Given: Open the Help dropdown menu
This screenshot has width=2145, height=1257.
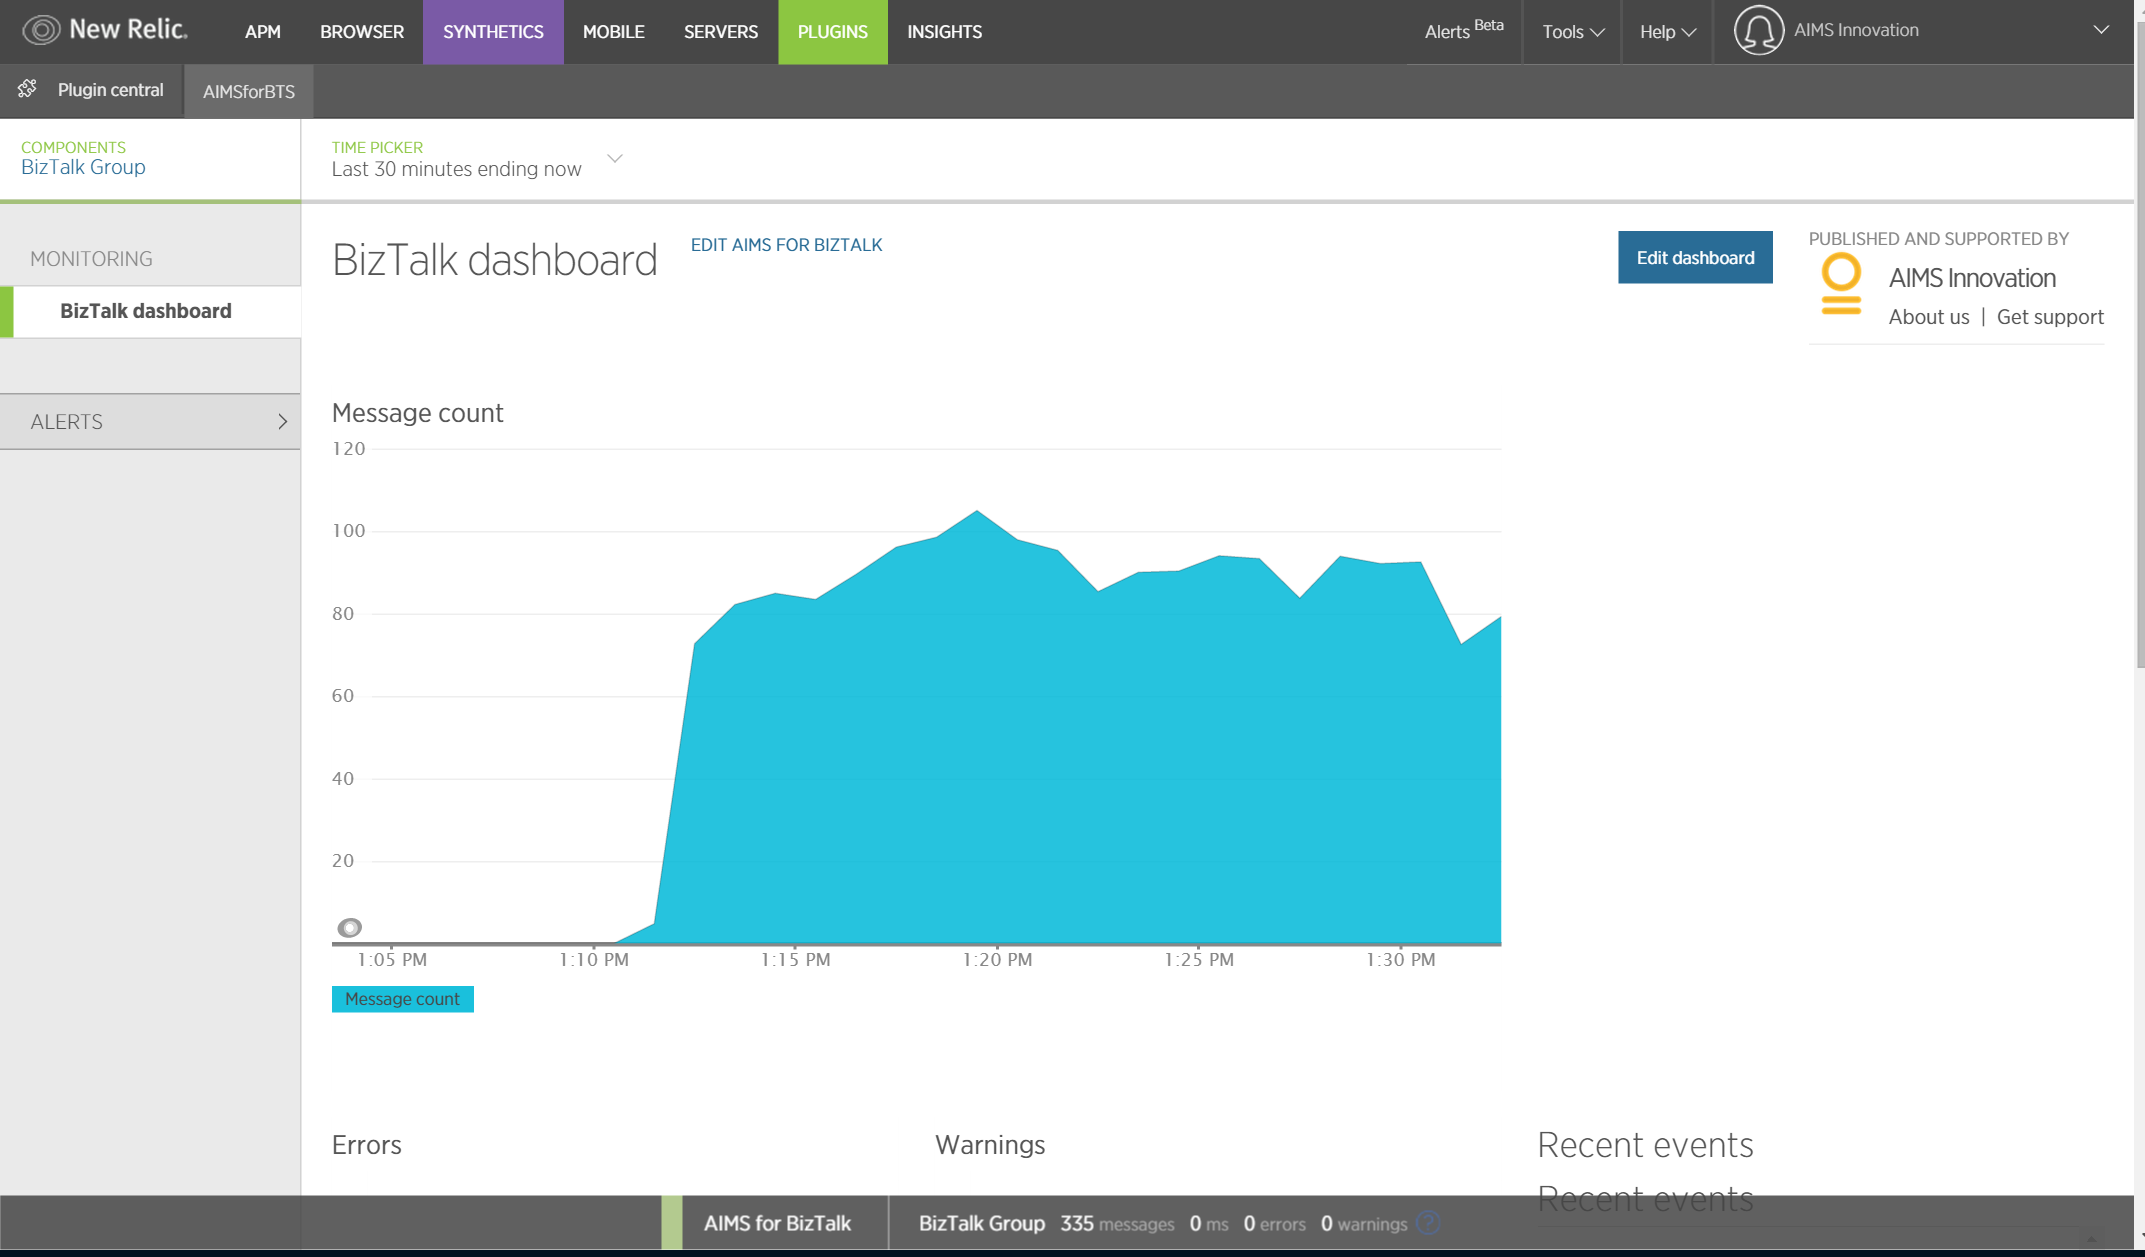Looking at the screenshot, I should pyautogui.click(x=1667, y=32).
